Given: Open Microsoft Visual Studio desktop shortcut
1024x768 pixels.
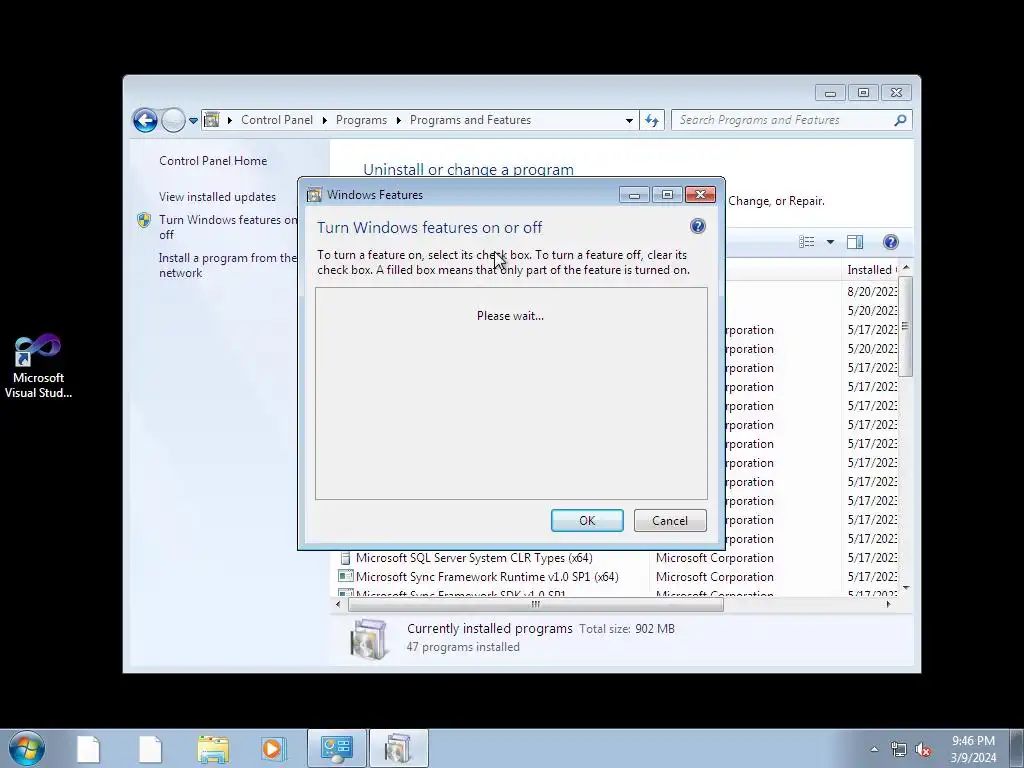Looking at the screenshot, I should coord(38,366).
